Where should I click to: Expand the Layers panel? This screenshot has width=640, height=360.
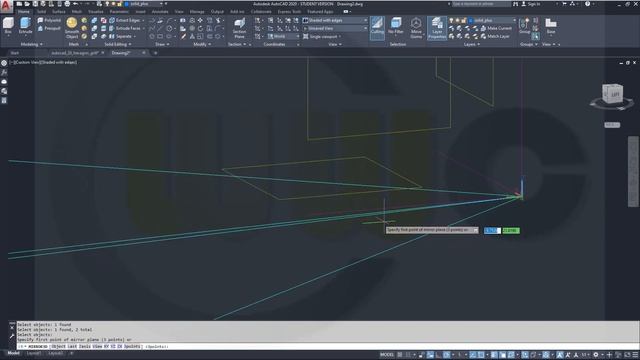click(x=472, y=44)
